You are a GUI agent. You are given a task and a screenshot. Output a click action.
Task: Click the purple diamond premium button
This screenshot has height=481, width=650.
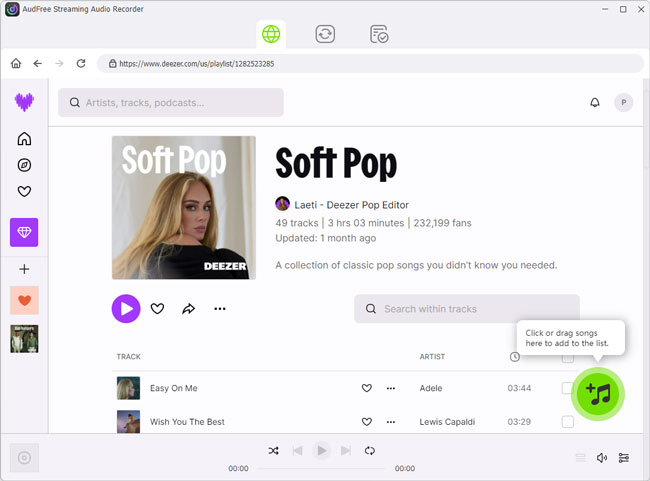(x=24, y=232)
